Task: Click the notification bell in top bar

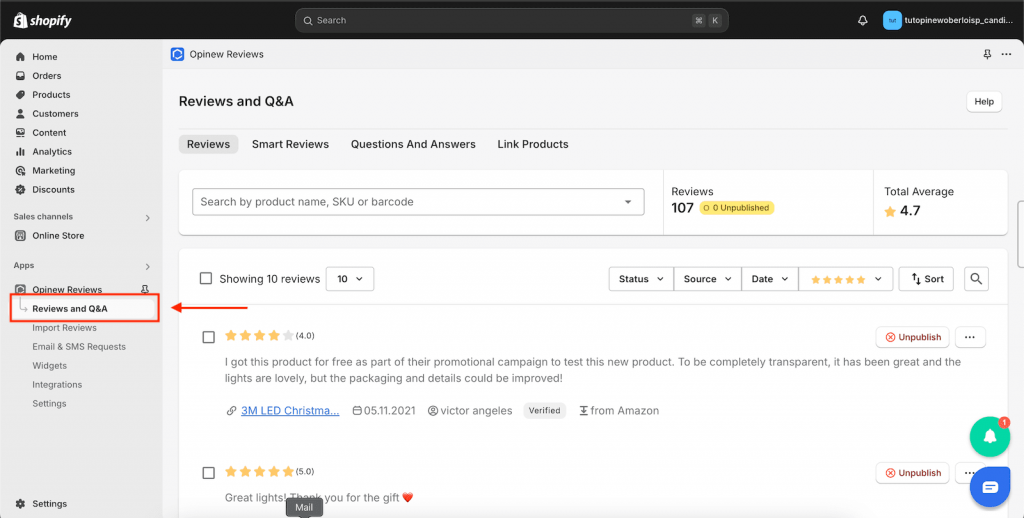Action: click(862, 20)
